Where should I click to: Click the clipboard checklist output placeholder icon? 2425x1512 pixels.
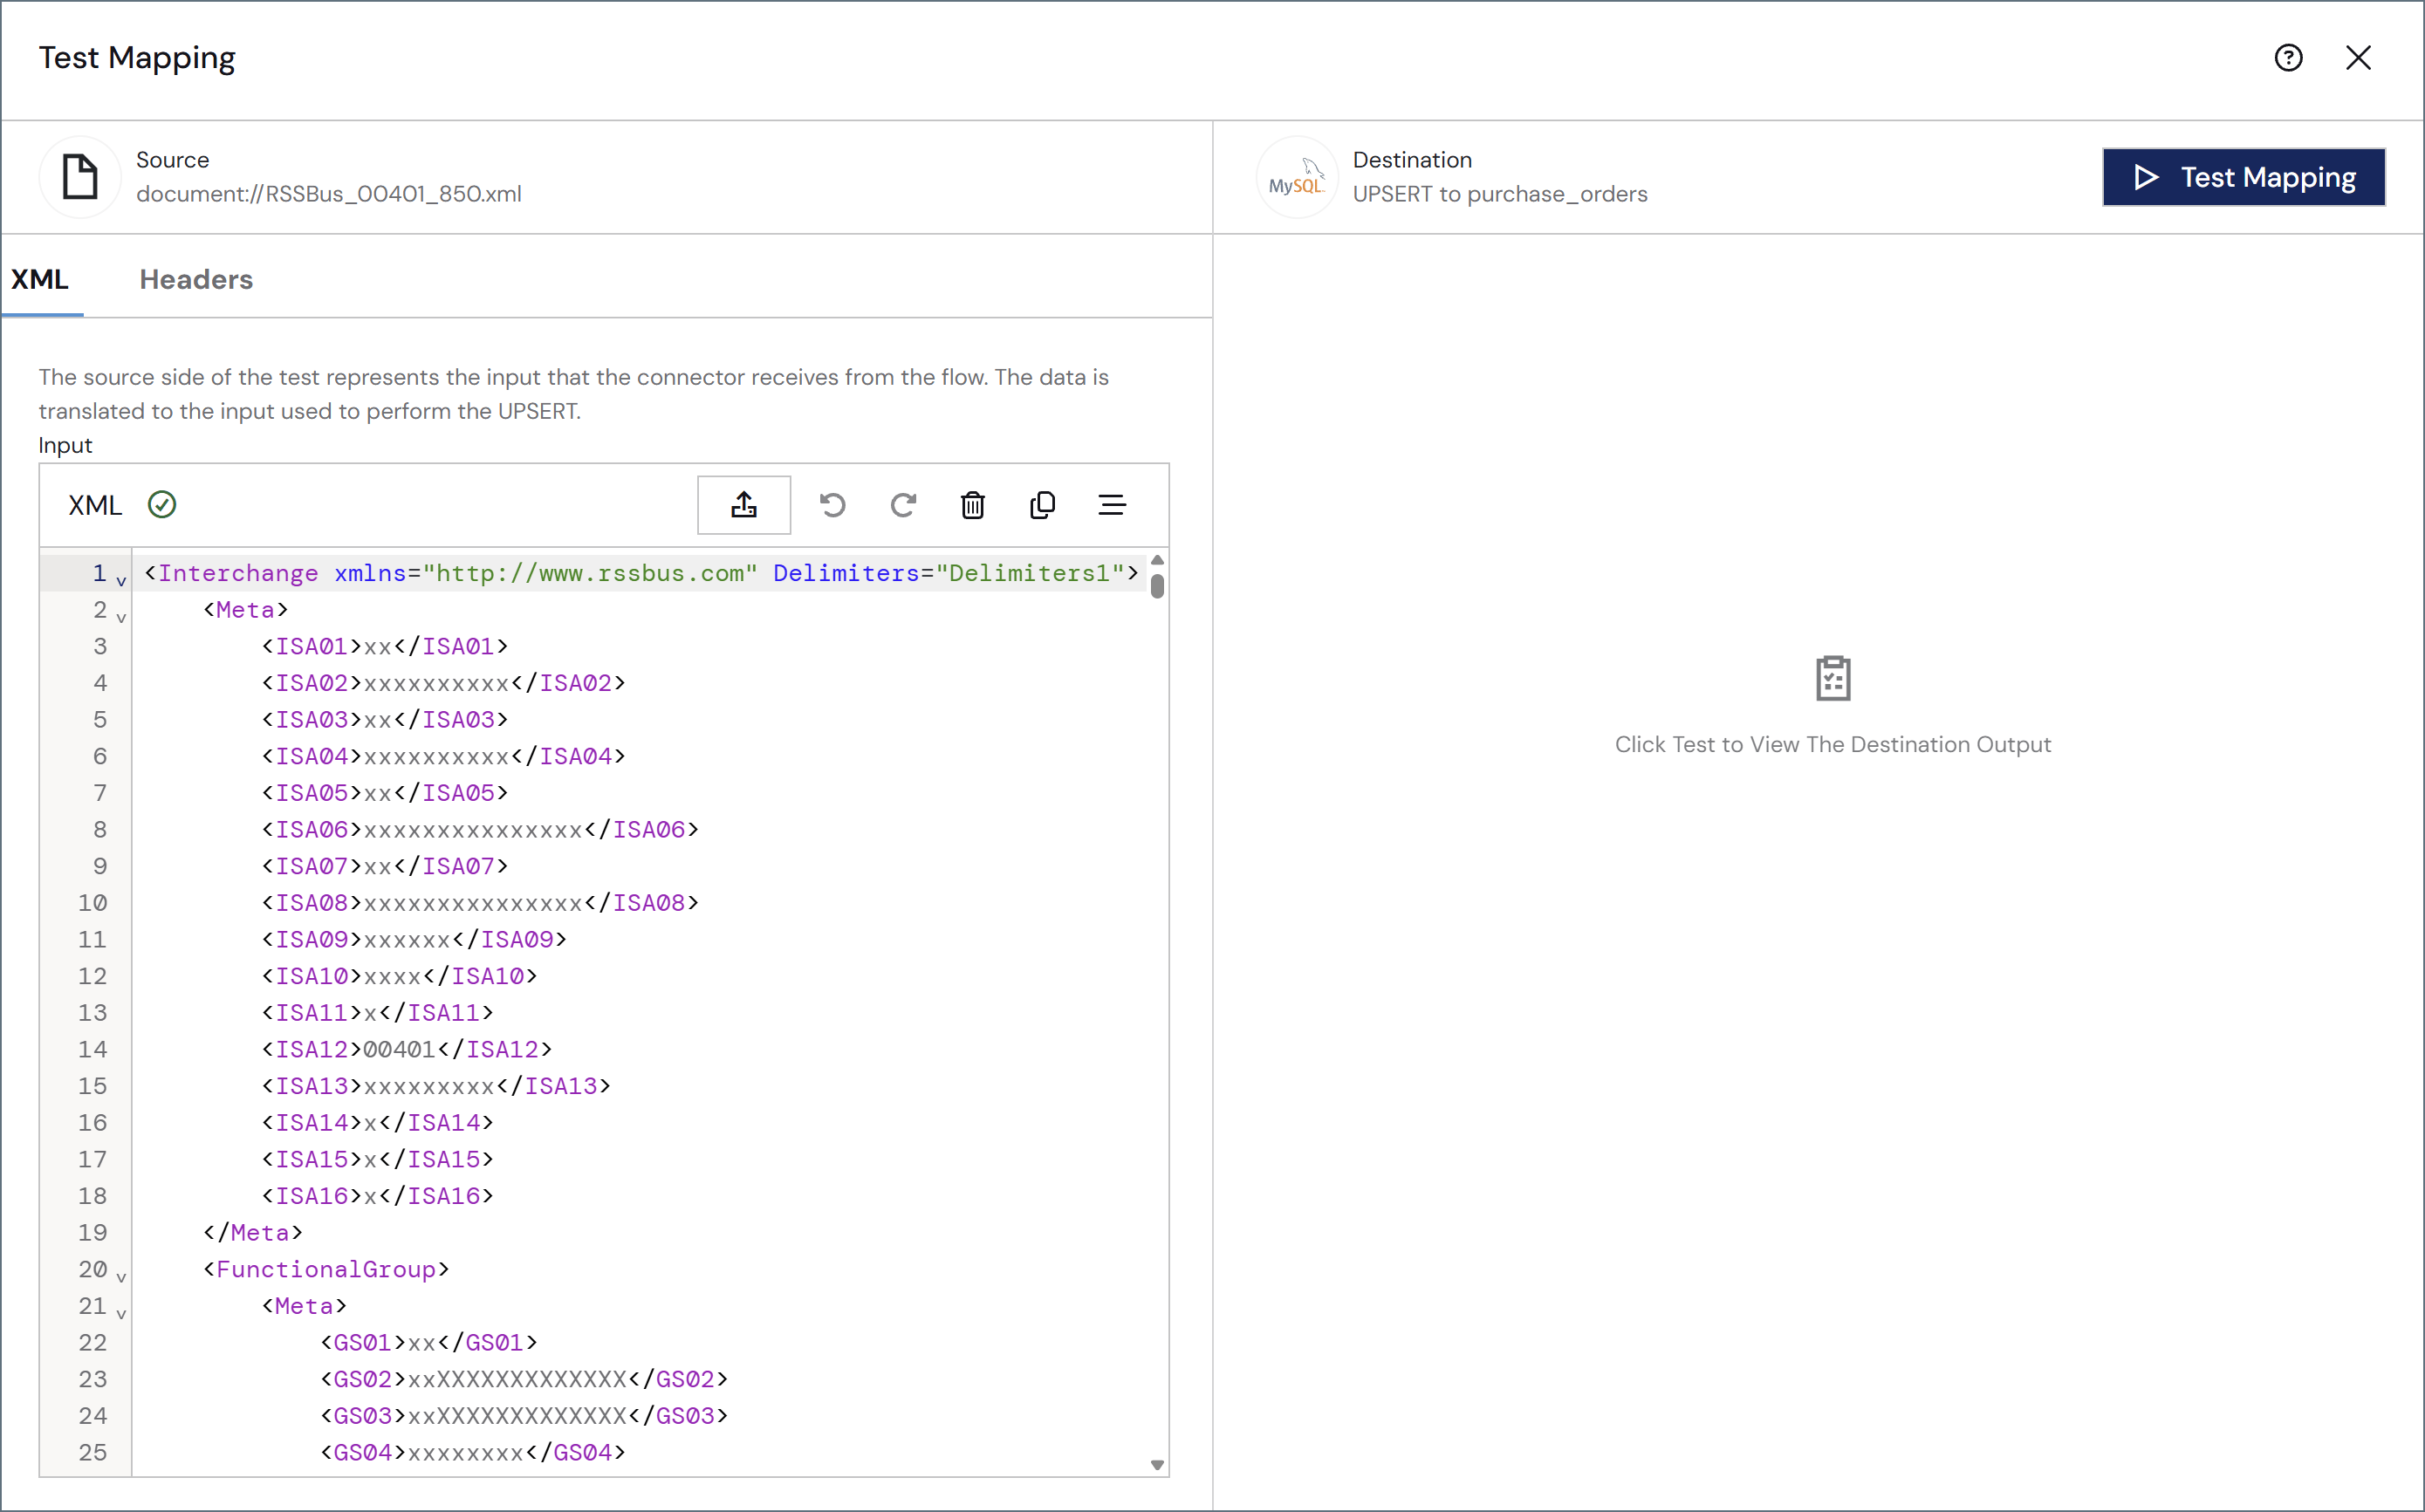pyautogui.click(x=1832, y=679)
